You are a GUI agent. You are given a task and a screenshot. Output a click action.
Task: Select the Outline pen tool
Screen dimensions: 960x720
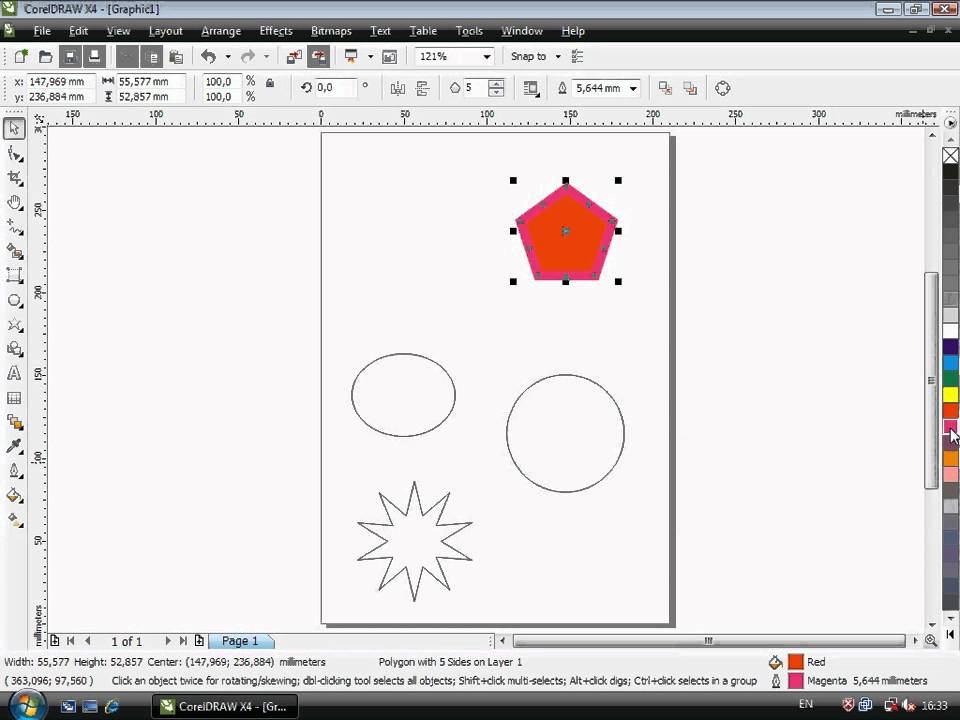(x=14, y=471)
